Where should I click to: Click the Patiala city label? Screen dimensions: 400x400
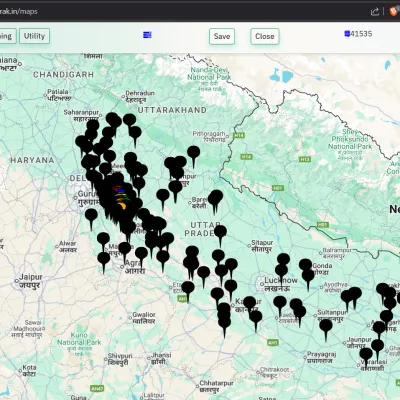(59, 95)
